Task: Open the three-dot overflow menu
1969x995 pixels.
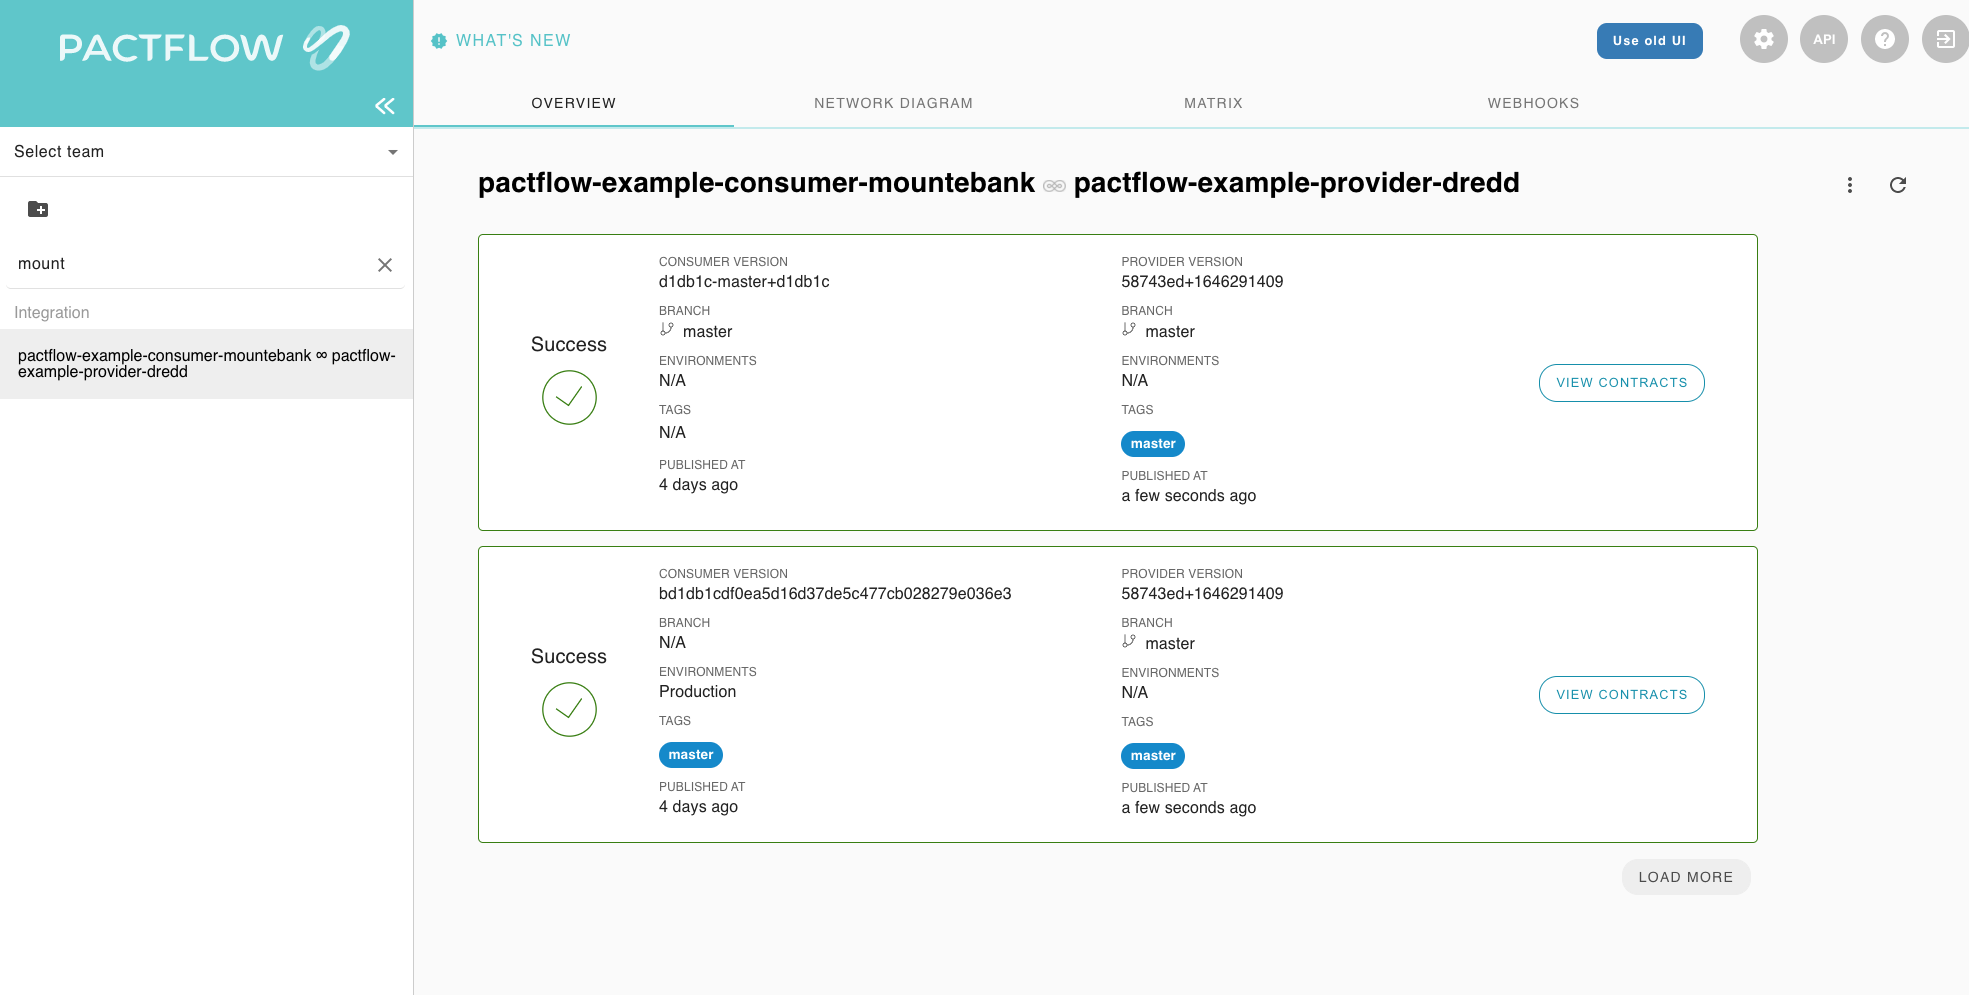Action: pos(1849,185)
